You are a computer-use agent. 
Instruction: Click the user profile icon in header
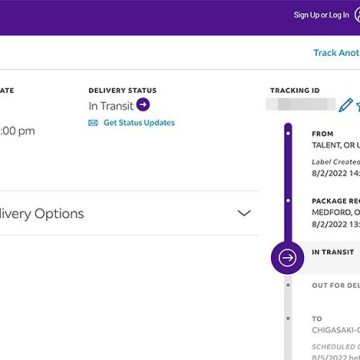point(357,15)
